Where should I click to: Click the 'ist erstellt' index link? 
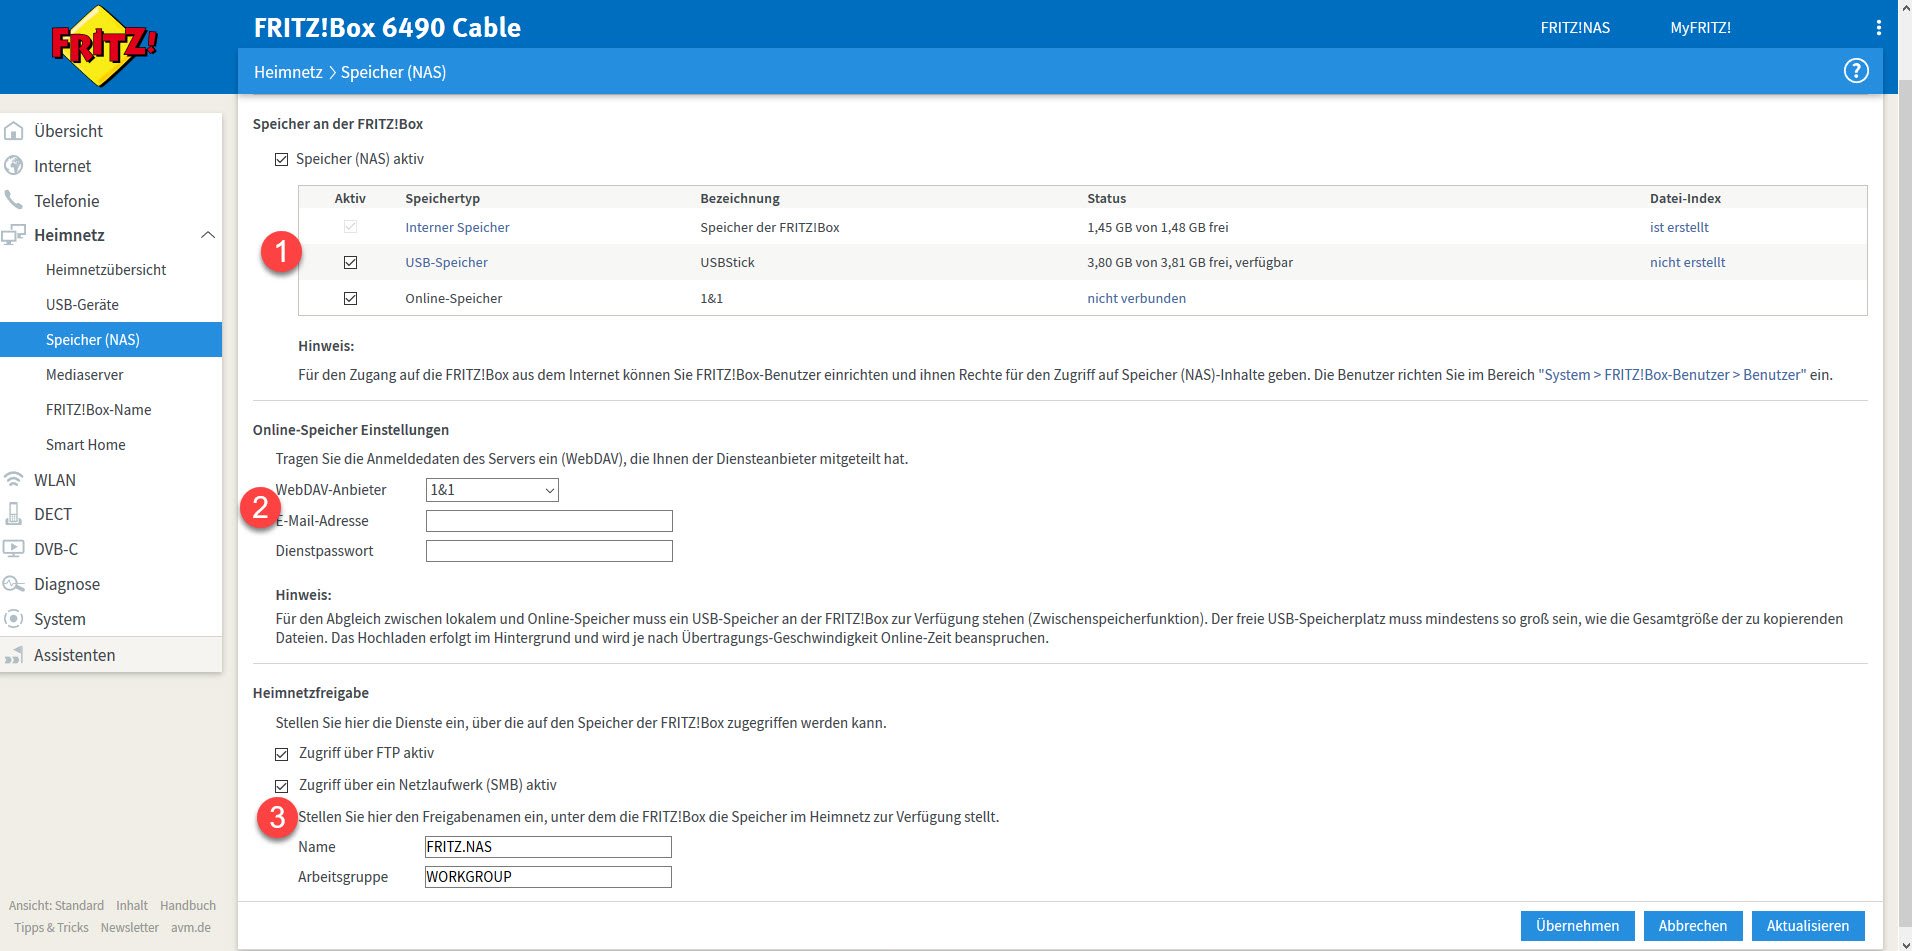pyautogui.click(x=1679, y=227)
